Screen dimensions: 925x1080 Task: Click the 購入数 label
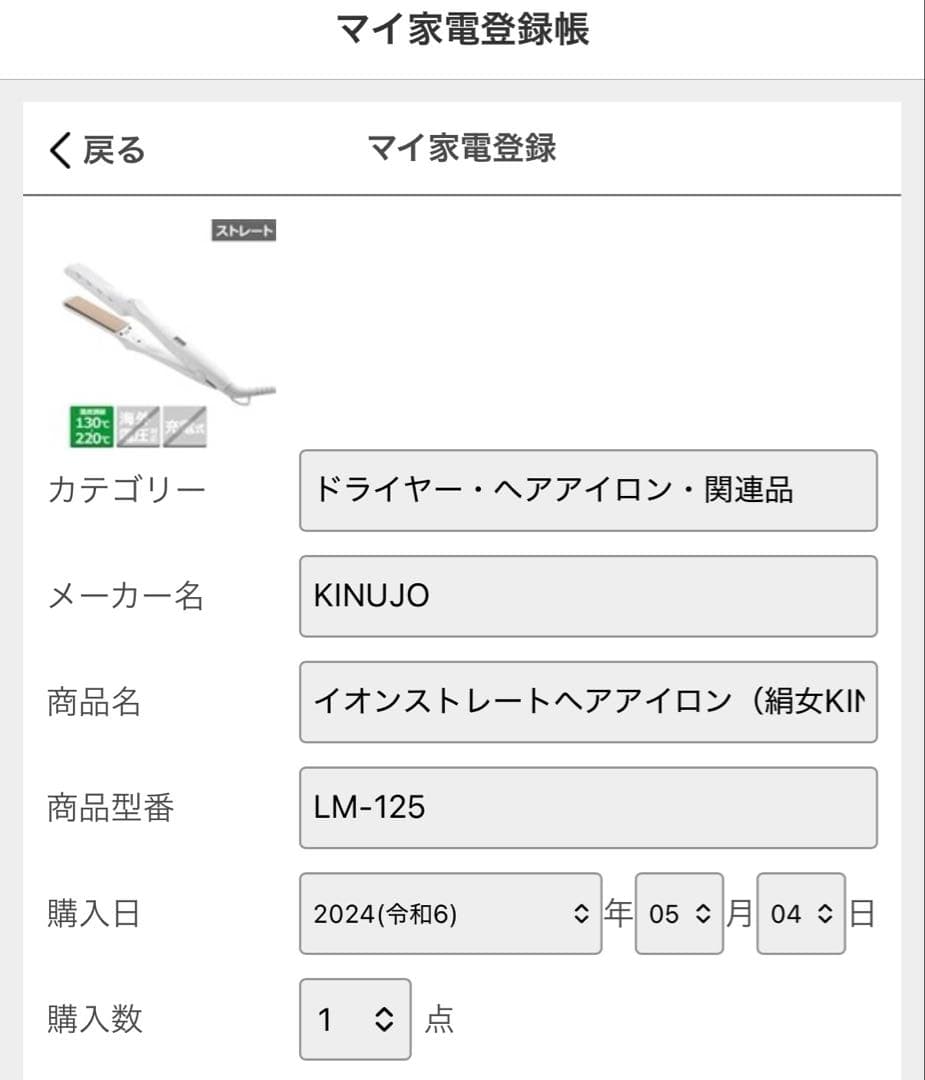(x=95, y=1019)
